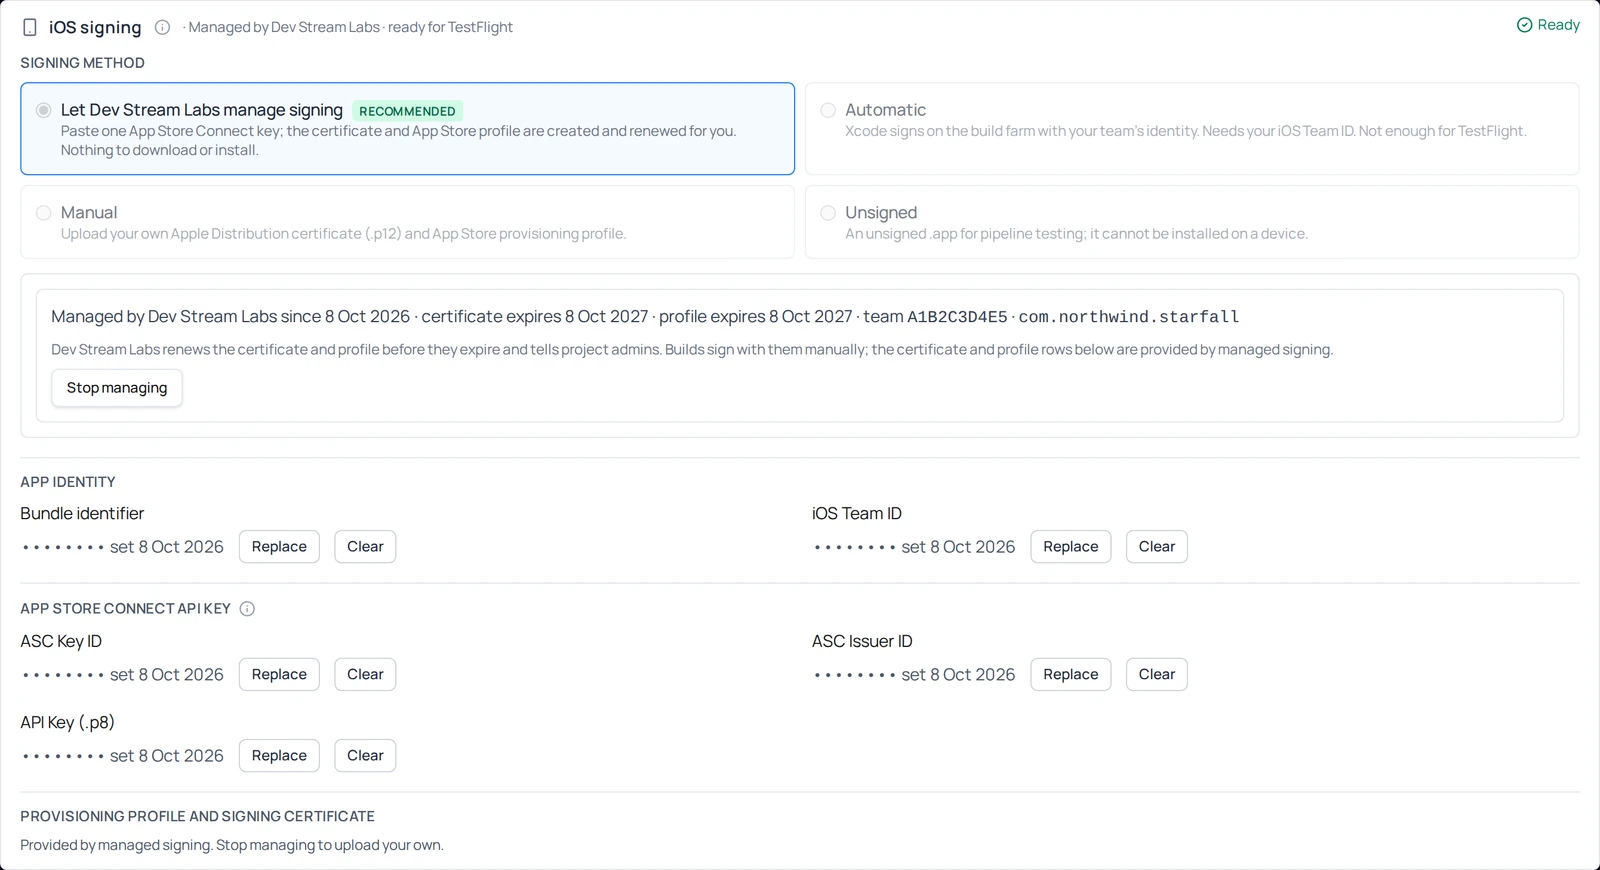This screenshot has width=1600, height=870.
Task: Click the APP IDENTITY heading
Action: point(68,482)
